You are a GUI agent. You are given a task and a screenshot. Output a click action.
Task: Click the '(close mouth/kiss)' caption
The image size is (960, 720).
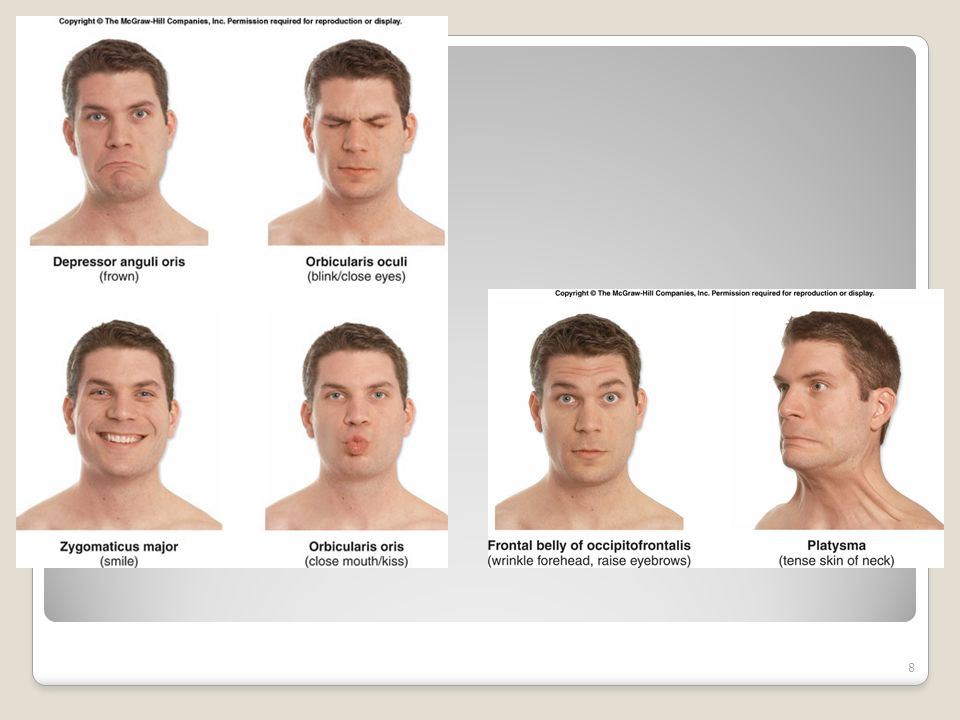click(x=356, y=561)
